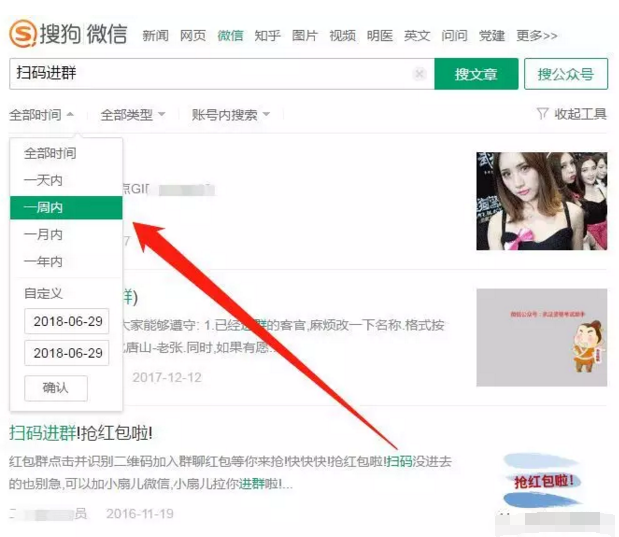Click the 搜公众号 button
This screenshot has height=537, width=619.
click(566, 74)
